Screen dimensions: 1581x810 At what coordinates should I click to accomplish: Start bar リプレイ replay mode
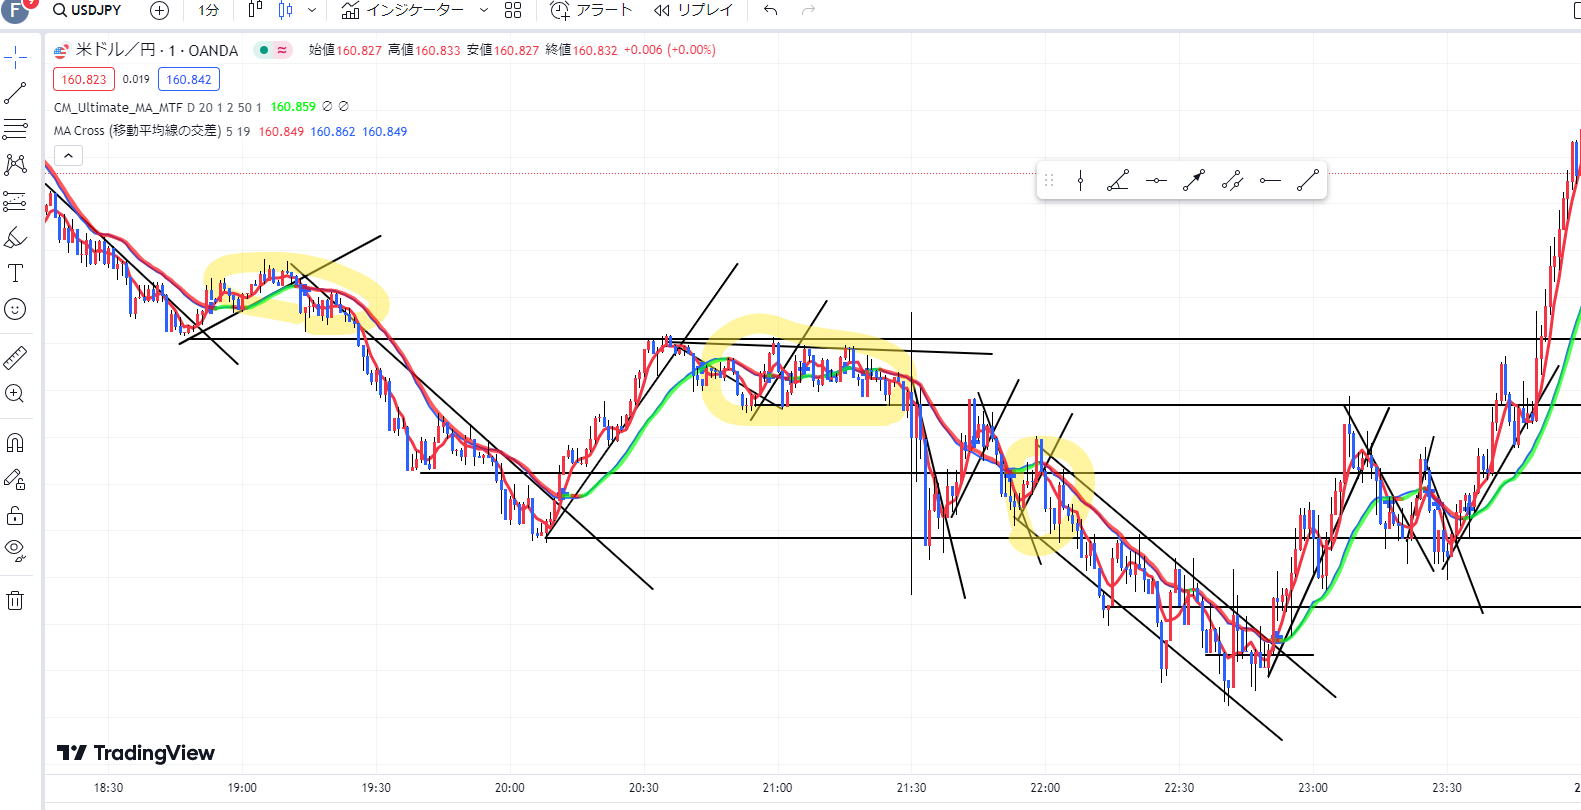pos(693,10)
